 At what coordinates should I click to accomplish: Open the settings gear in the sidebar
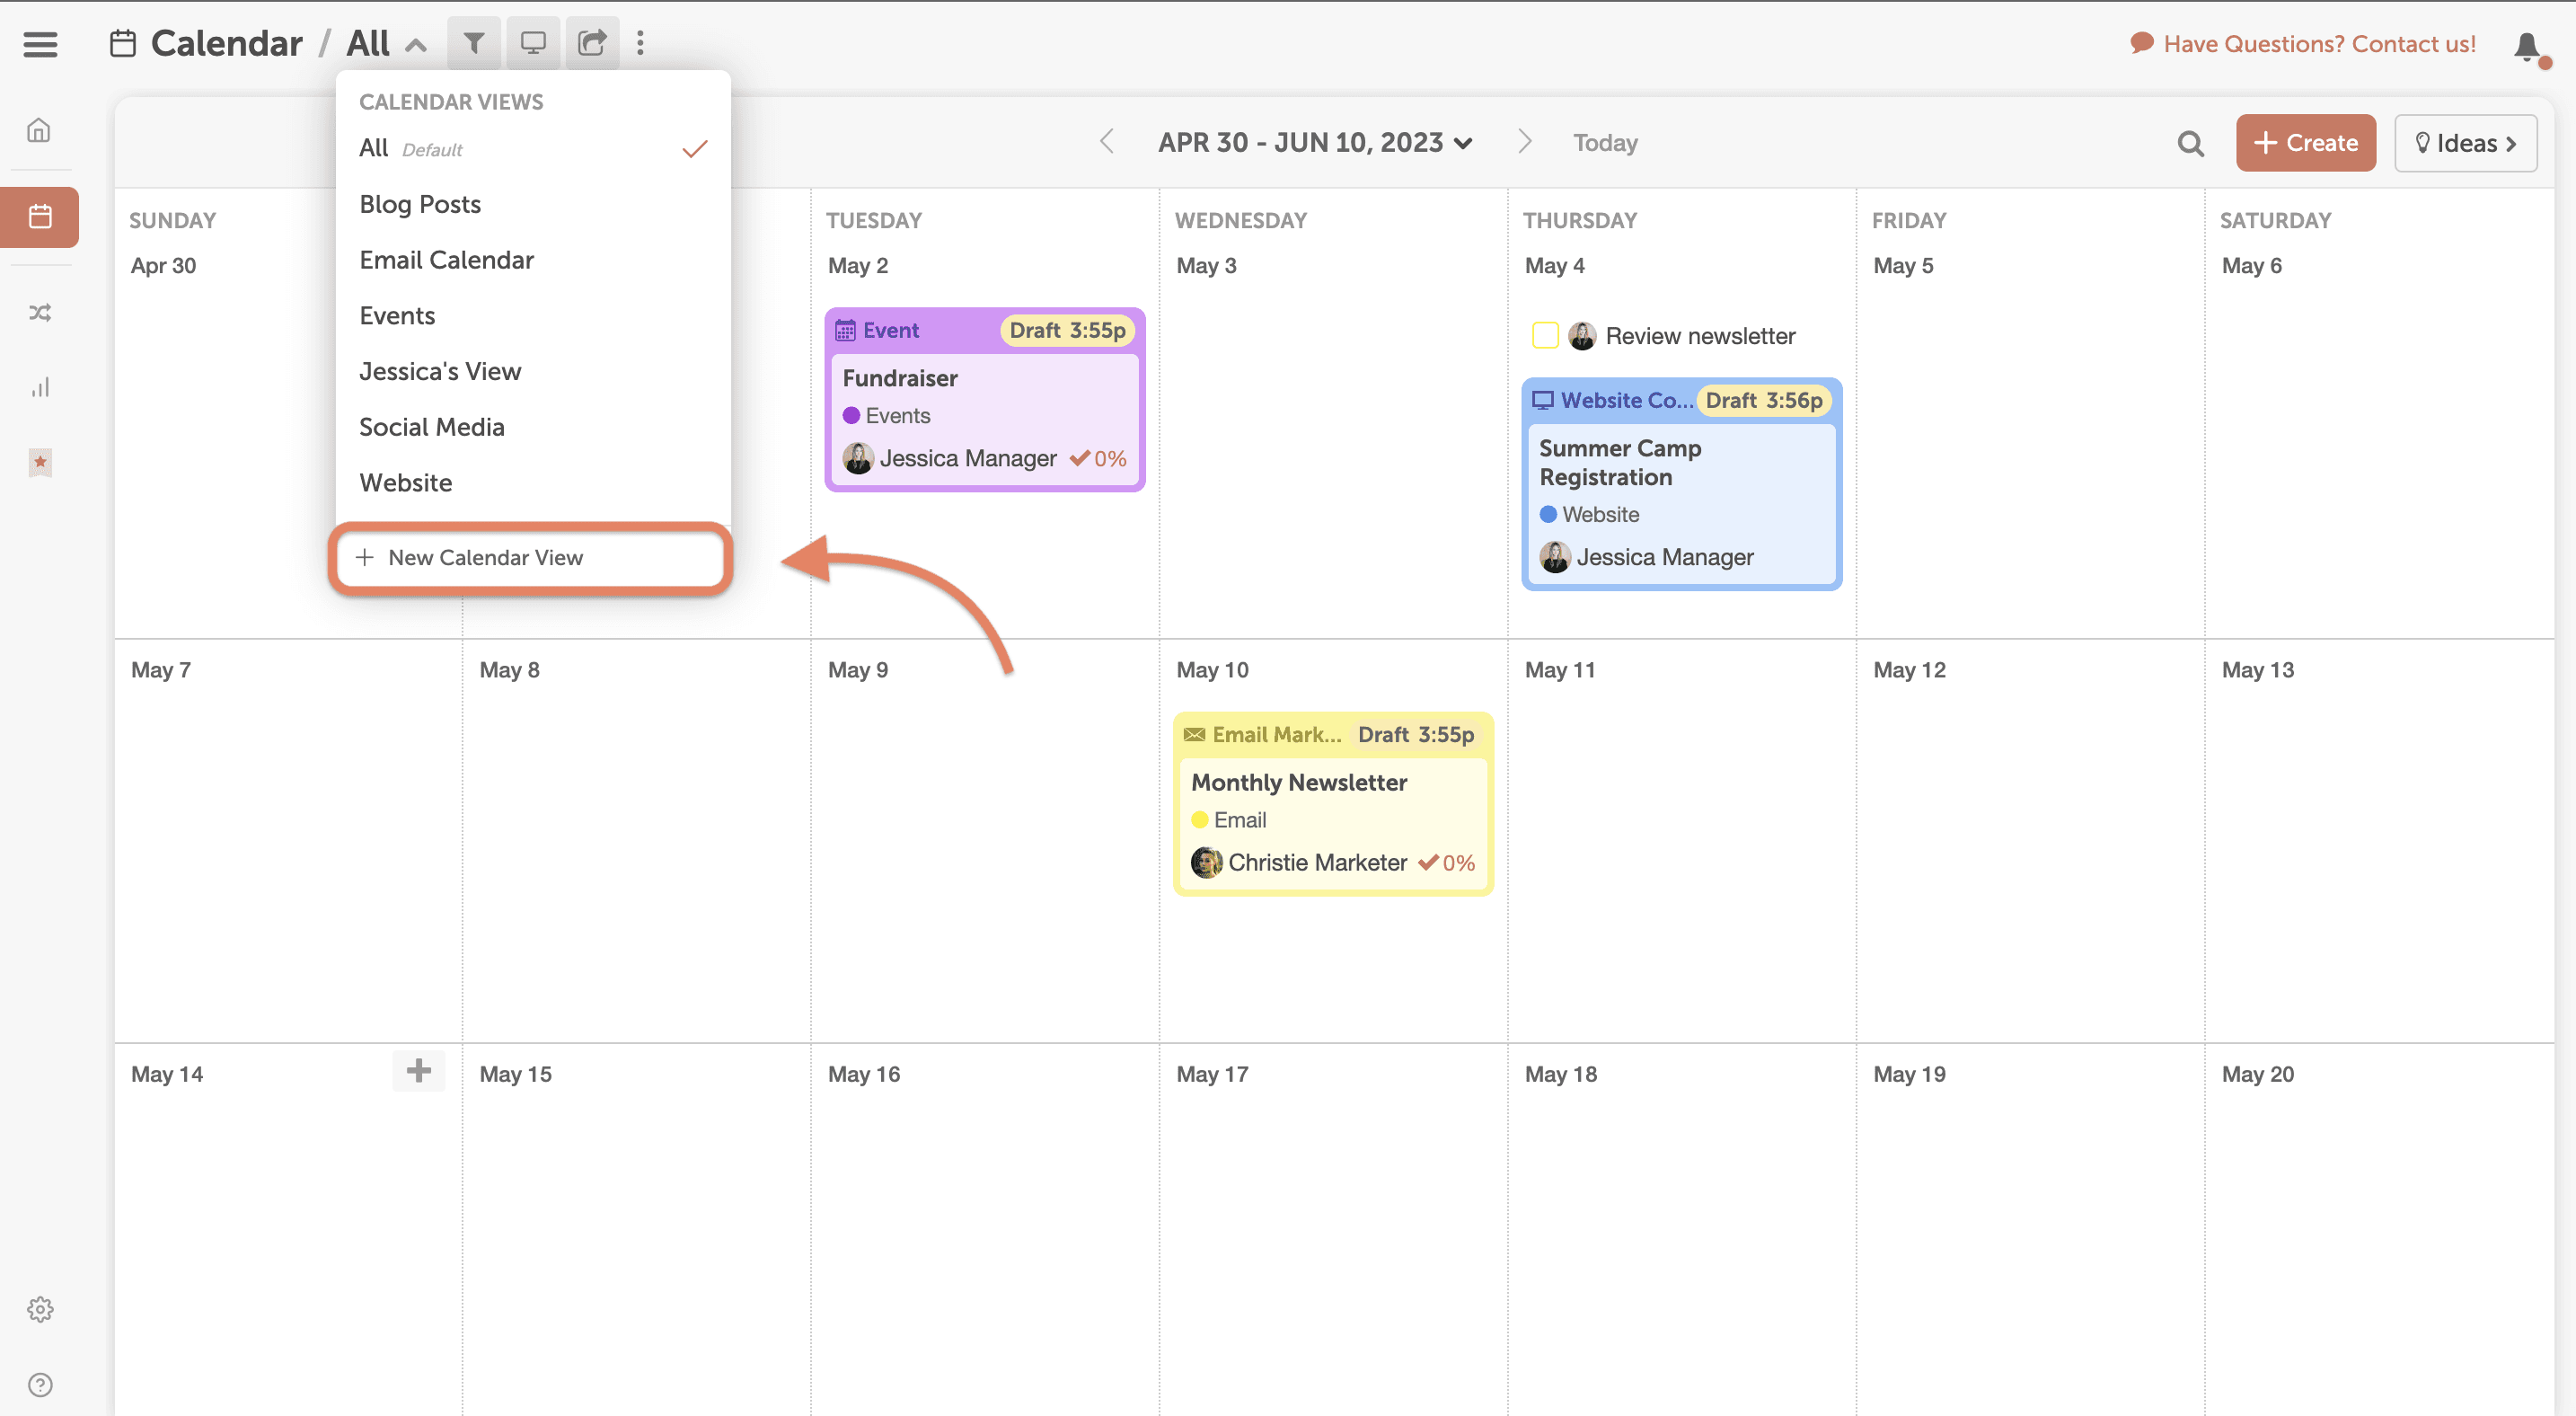(x=40, y=1309)
